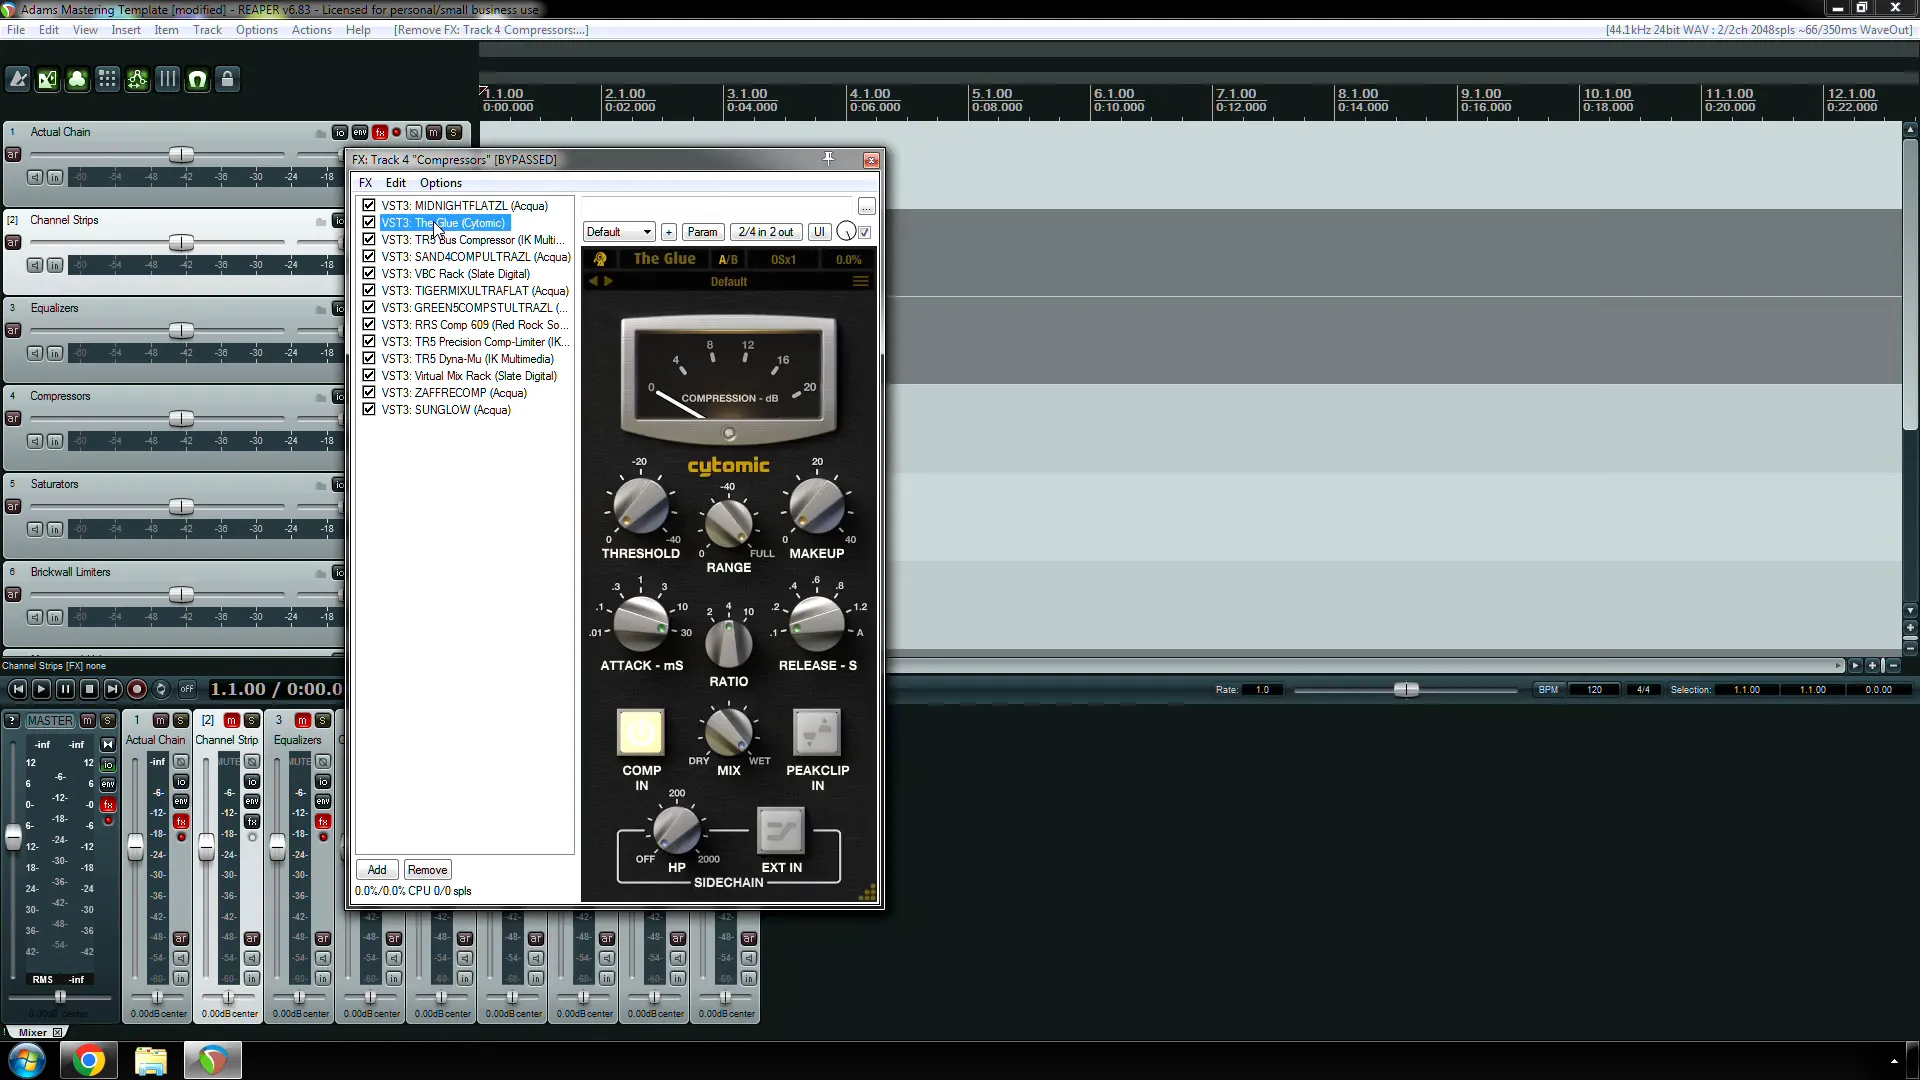Uncheck the TIGERMIXULTRAFLAT (Acqua) plugin

coord(369,290)
